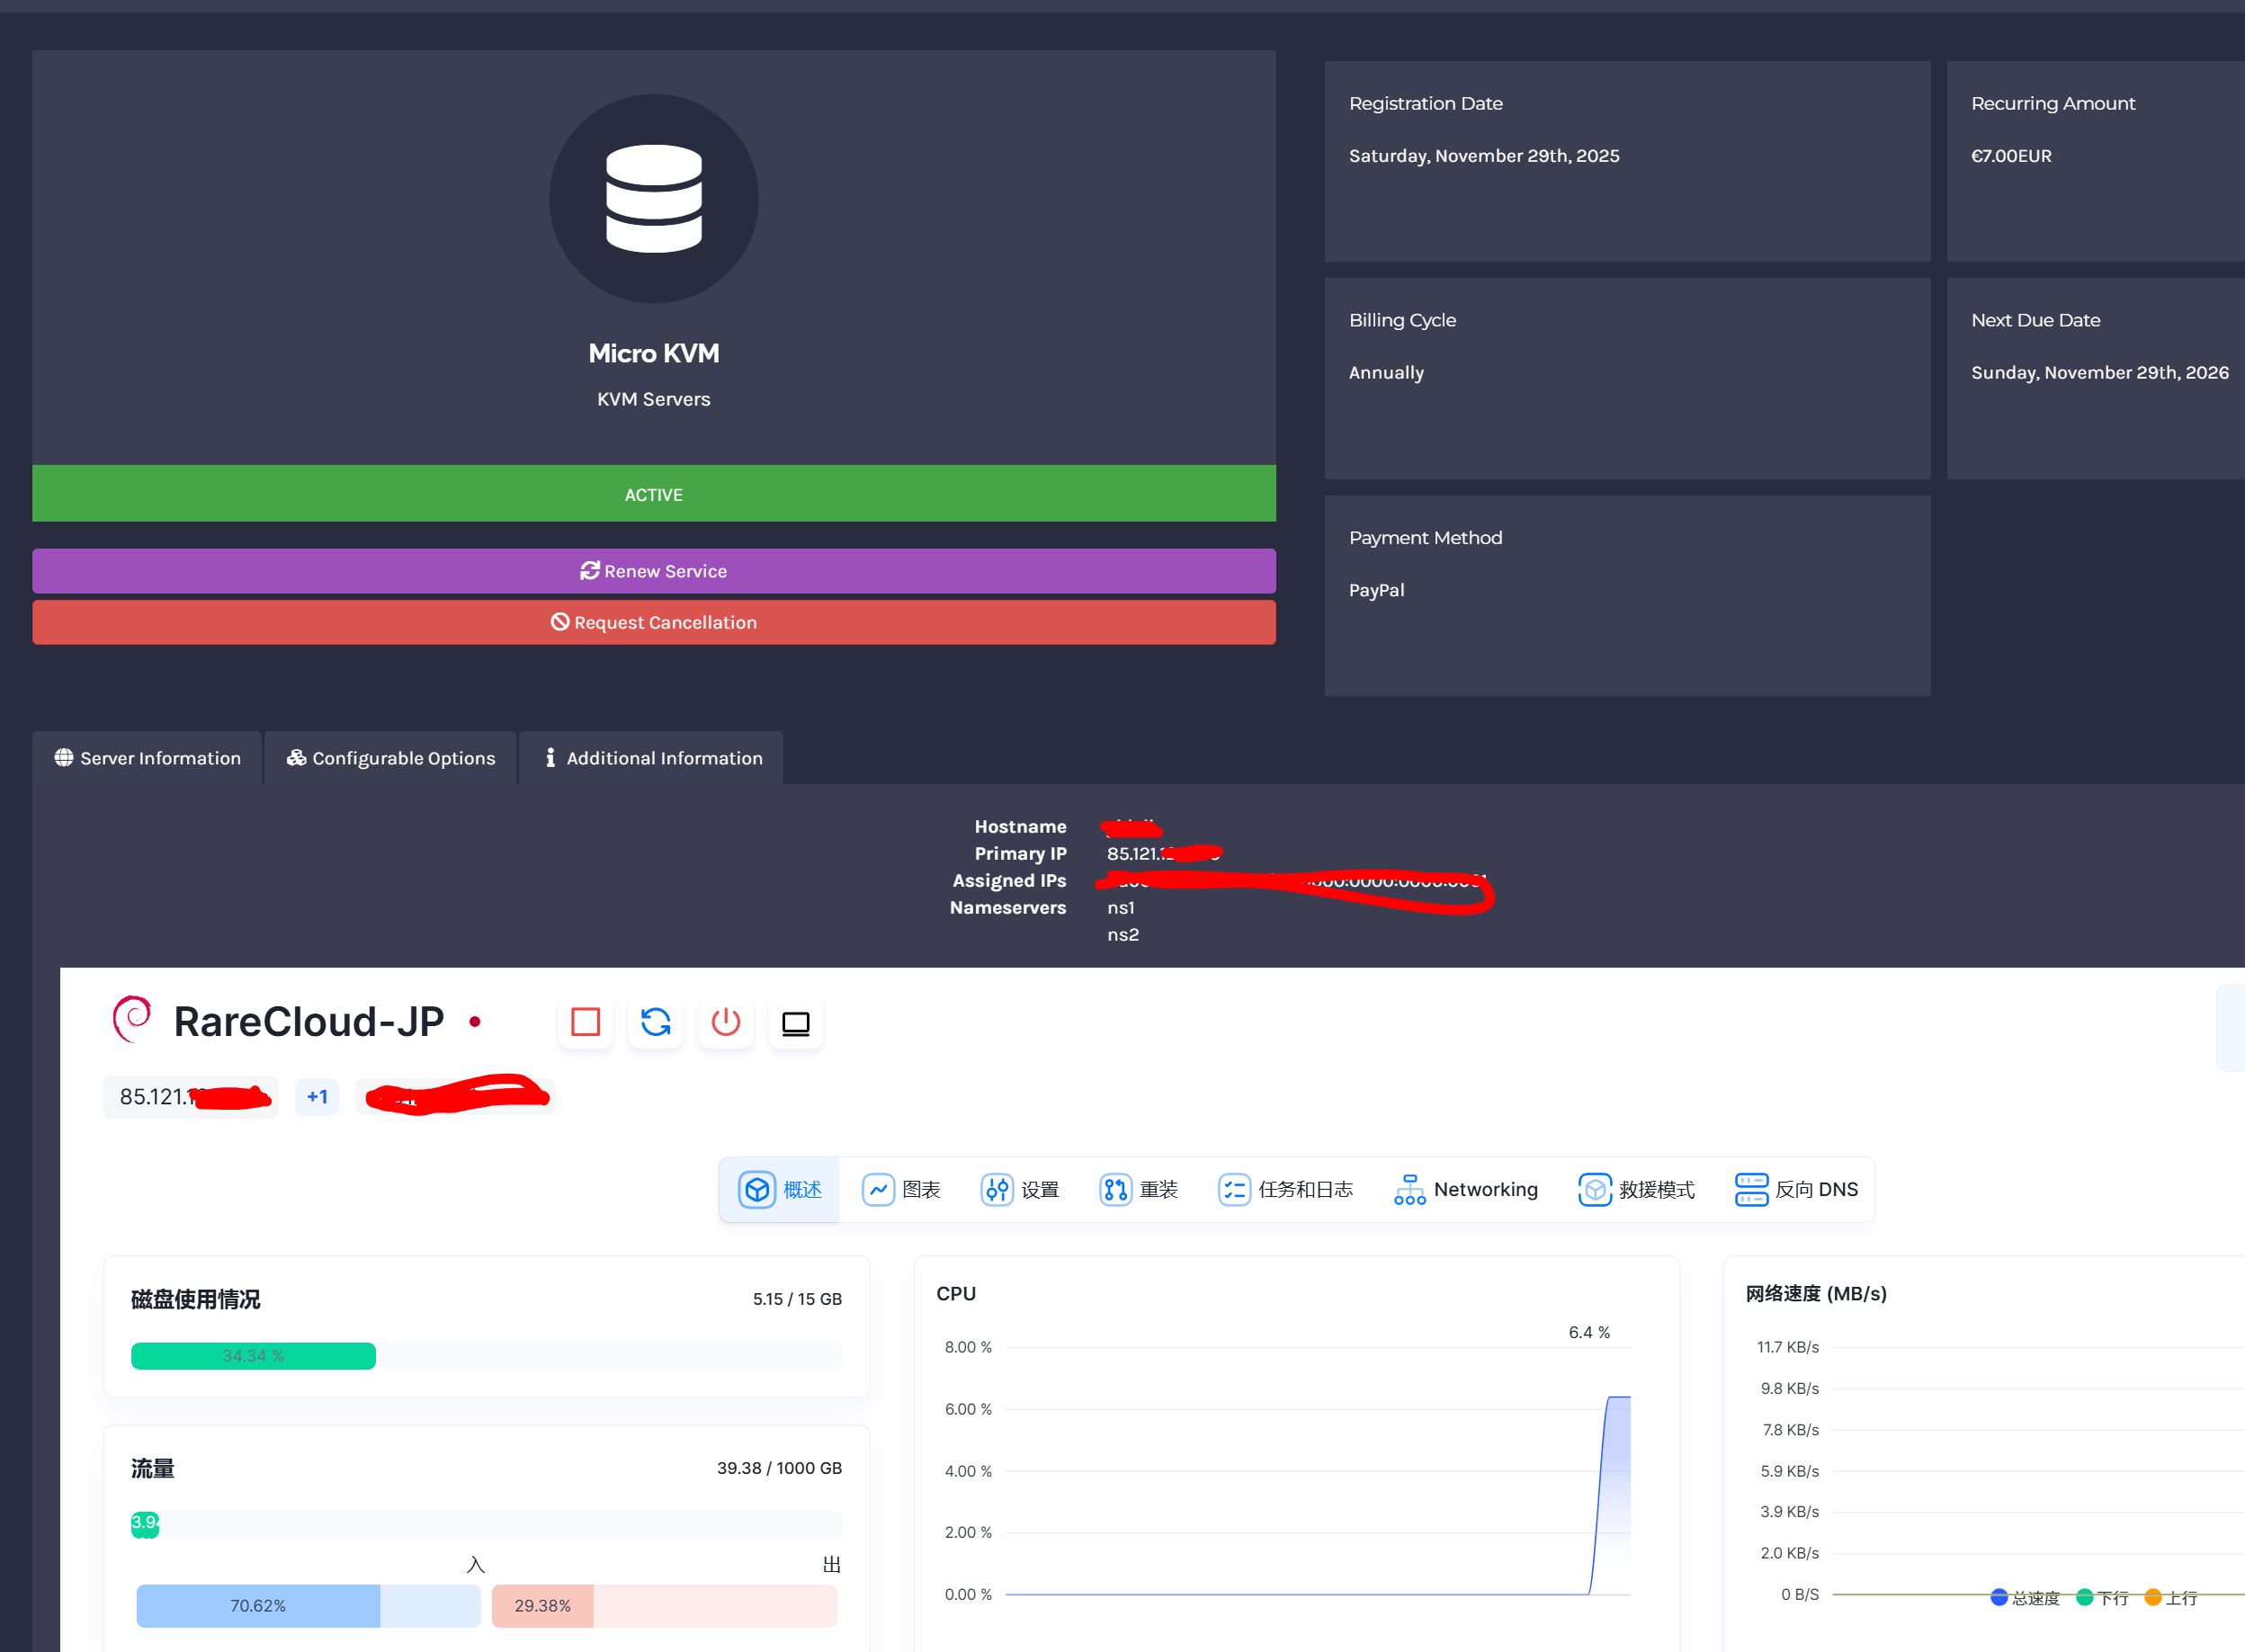
Task: Click the red stop server icon
Action: (x=585, y=1022)
